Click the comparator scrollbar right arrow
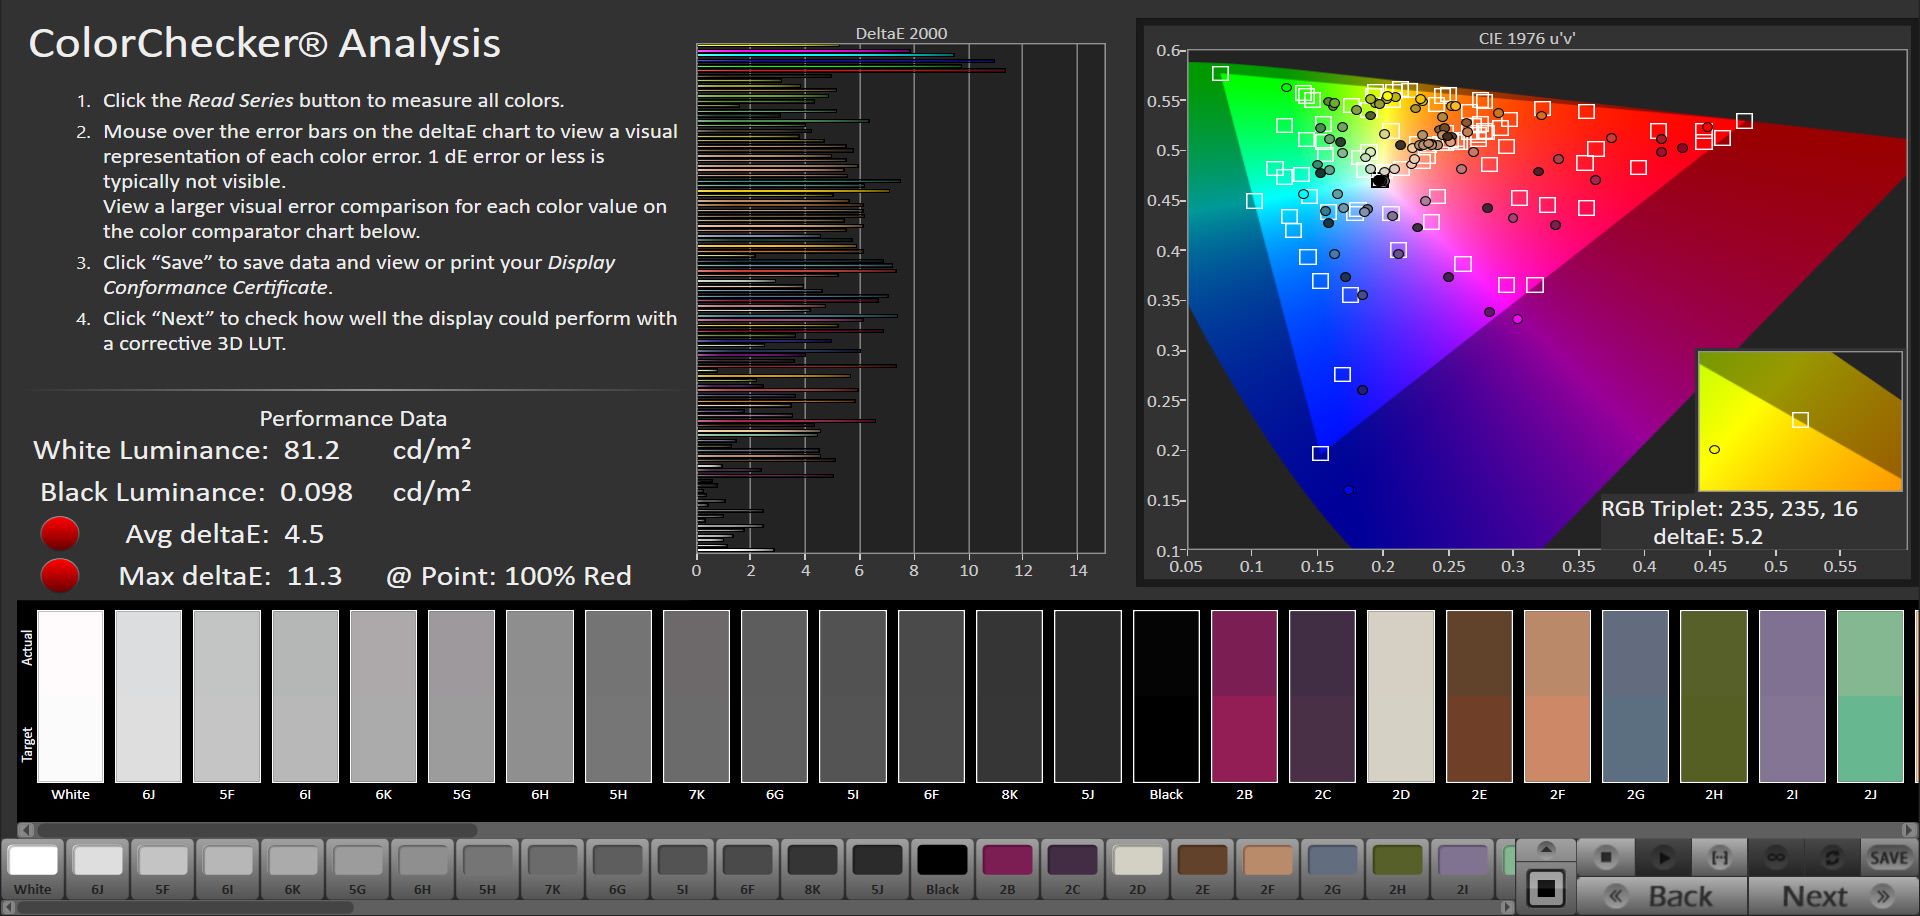This screenshot has height=916, width=1920. click(1910, 829)
